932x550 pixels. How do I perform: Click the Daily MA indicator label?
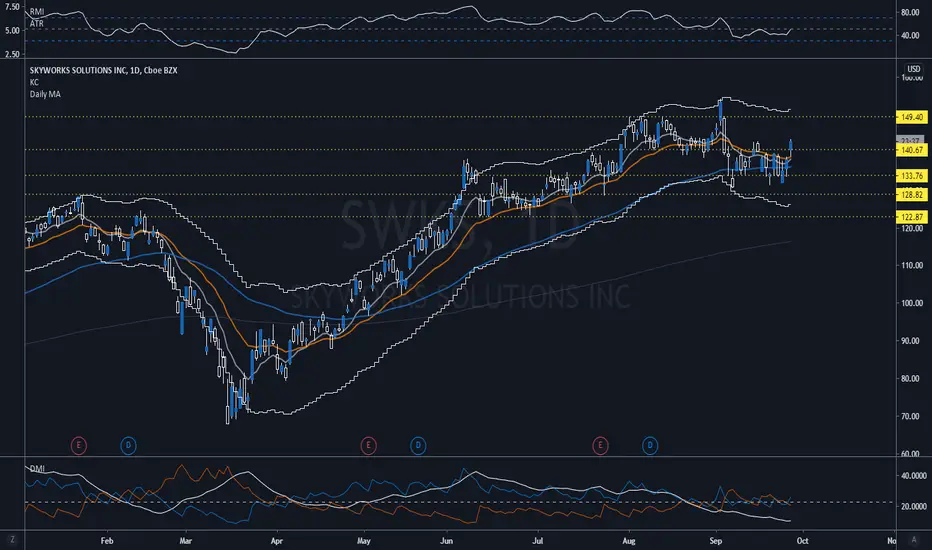click(x=45, y=94)
